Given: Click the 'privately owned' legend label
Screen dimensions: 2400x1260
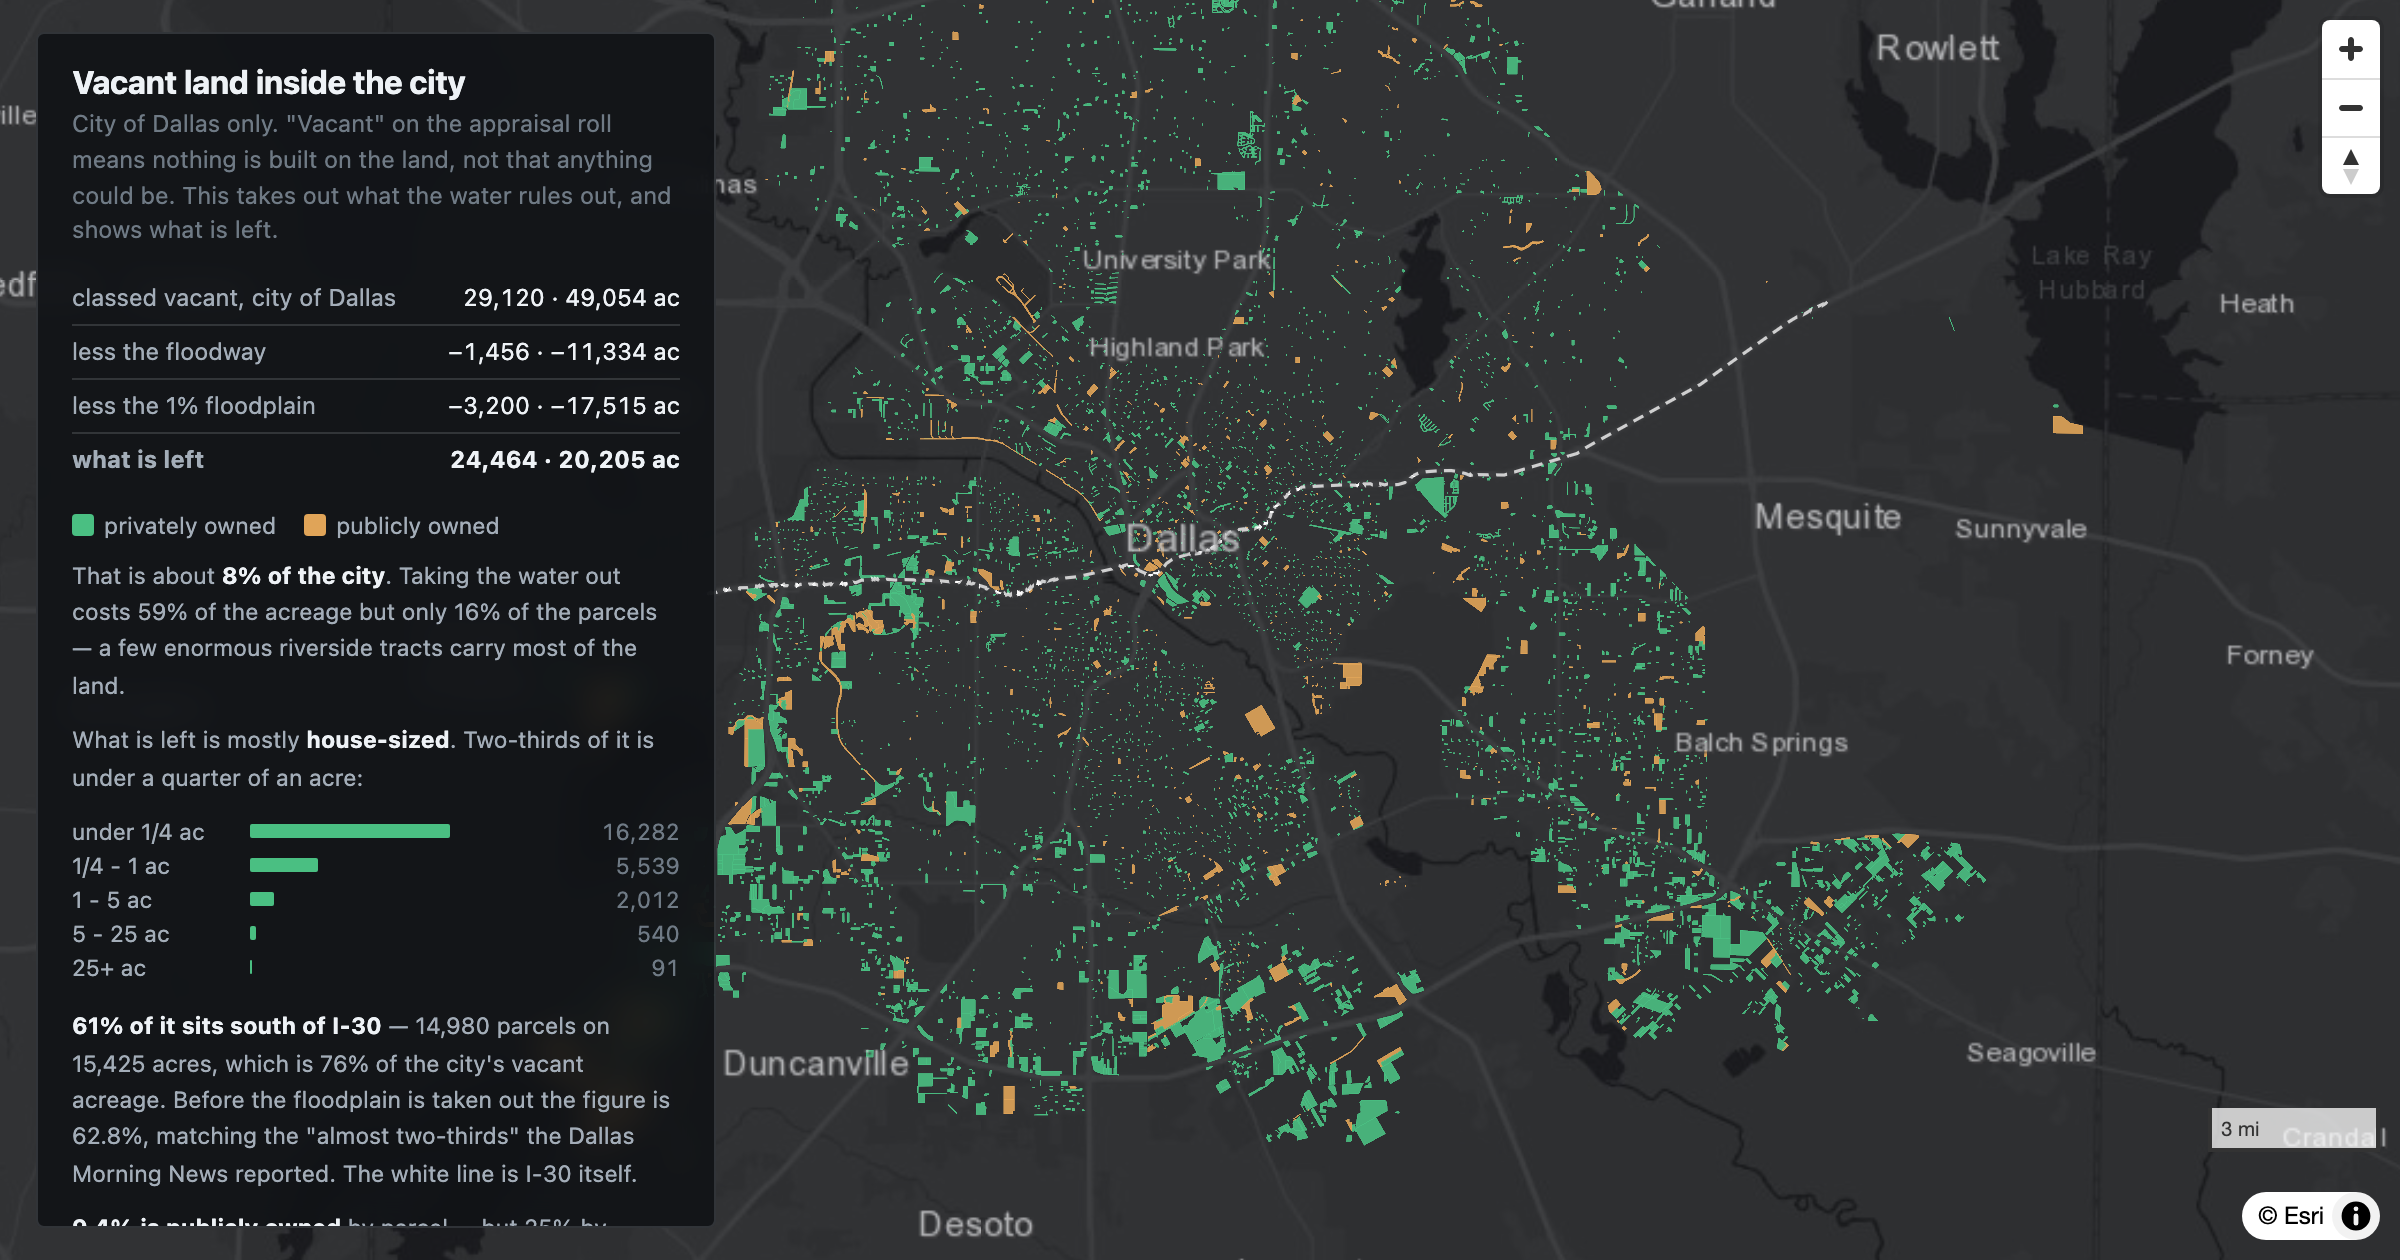Looking at the screenshot, I should tap(190, 526).
